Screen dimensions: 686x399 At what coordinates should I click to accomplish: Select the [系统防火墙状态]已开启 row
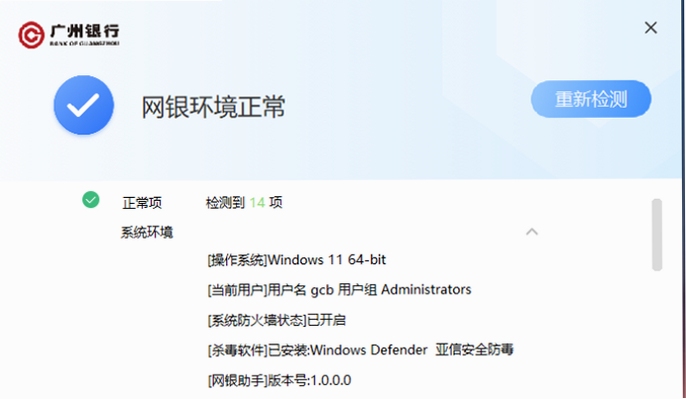(276, 320)
